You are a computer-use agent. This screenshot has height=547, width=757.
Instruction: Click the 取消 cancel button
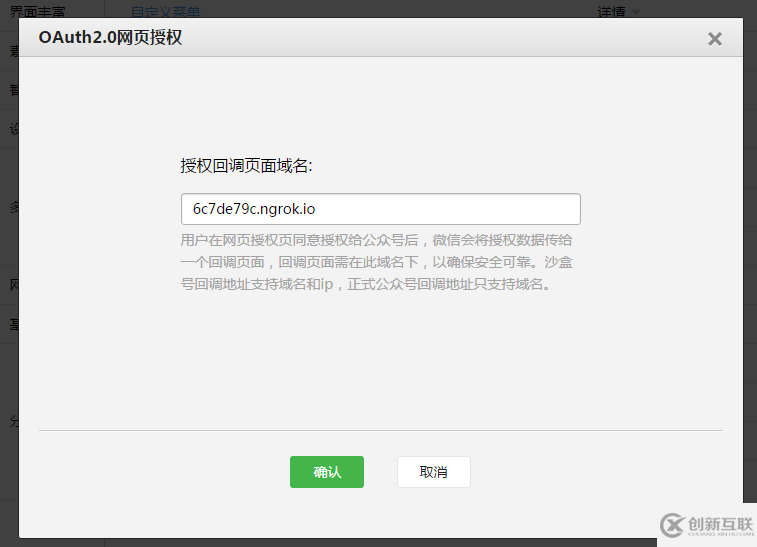434,472
